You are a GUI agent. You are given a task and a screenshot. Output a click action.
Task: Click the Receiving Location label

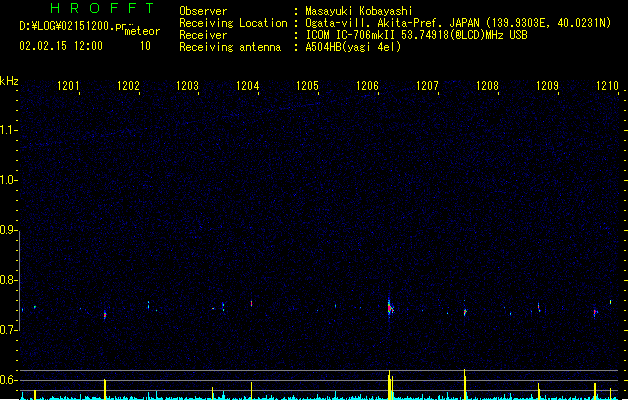(233, 23)
